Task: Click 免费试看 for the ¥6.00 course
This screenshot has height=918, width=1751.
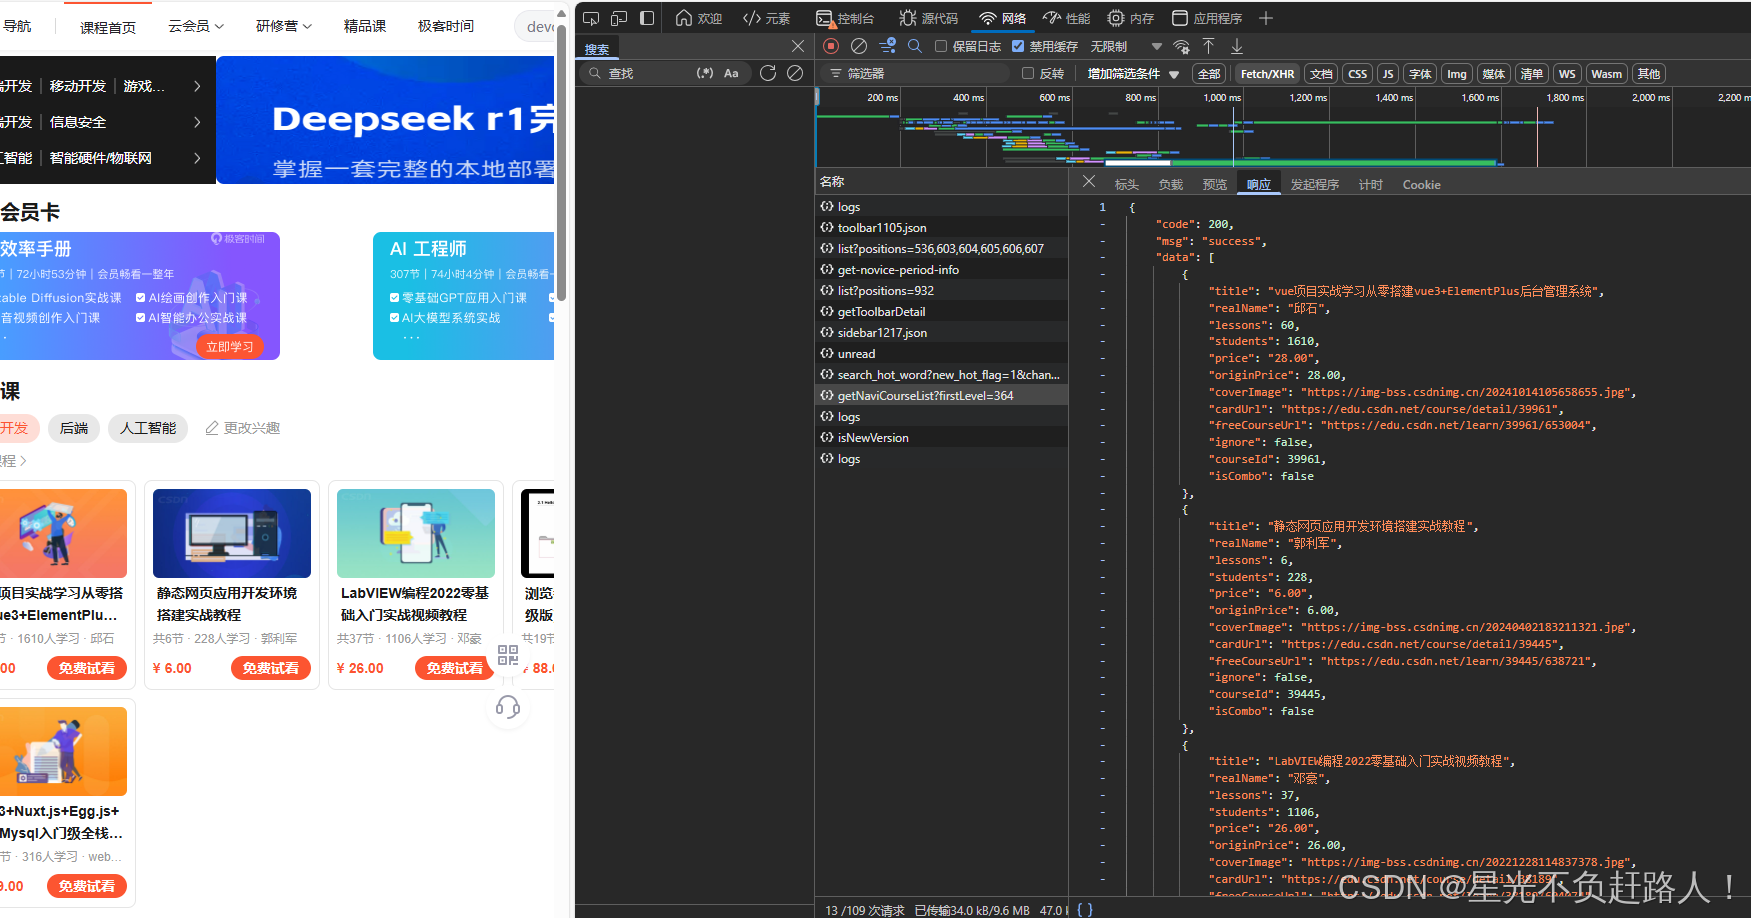Action: [271, 668]
